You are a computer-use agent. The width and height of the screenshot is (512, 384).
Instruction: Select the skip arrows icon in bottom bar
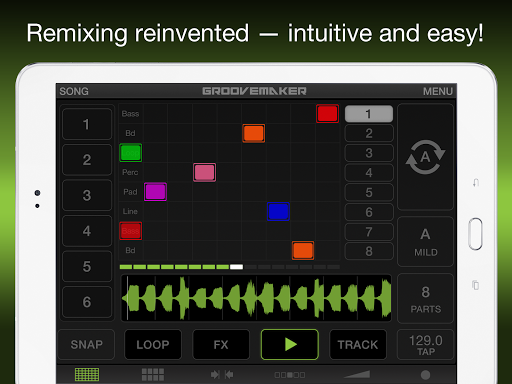tap(222, 375)
